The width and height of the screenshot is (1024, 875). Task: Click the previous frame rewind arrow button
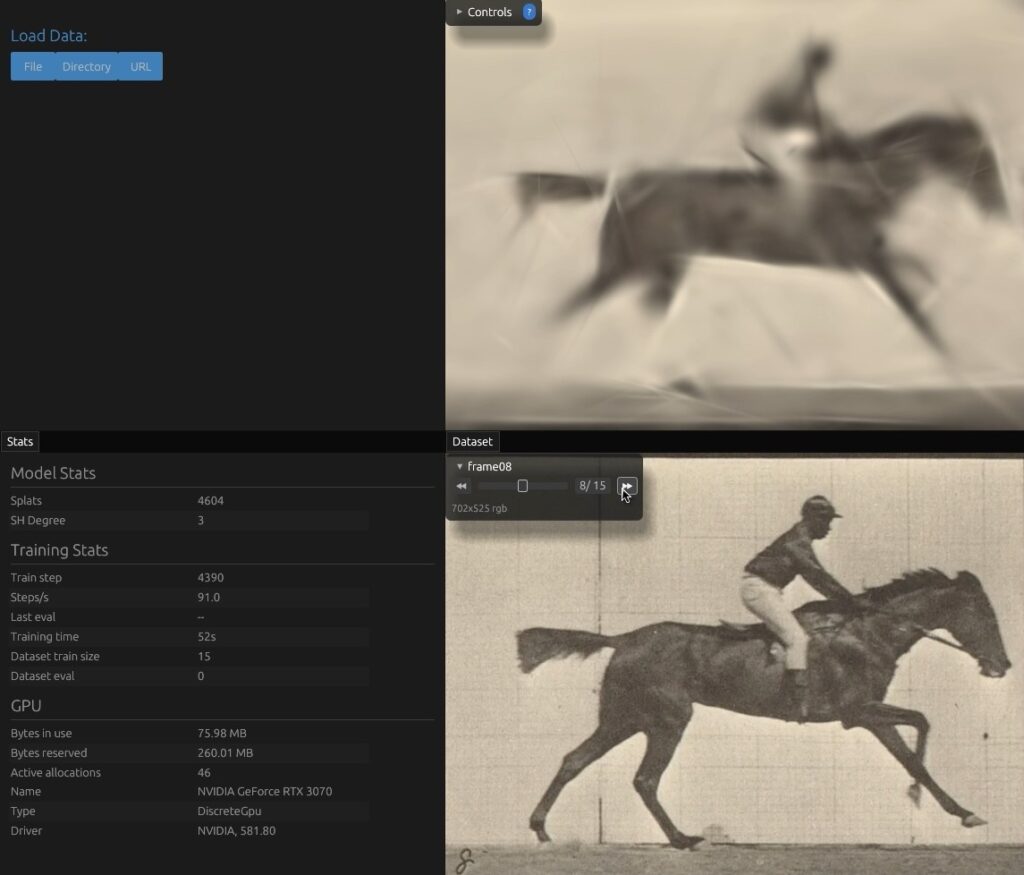[x=461, y=486]
